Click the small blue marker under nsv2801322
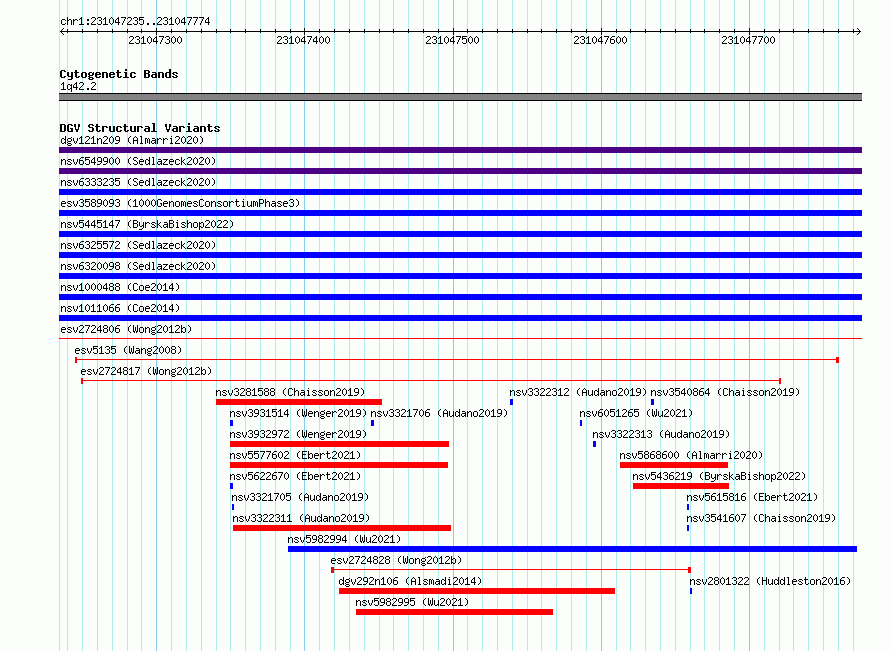 691,591
